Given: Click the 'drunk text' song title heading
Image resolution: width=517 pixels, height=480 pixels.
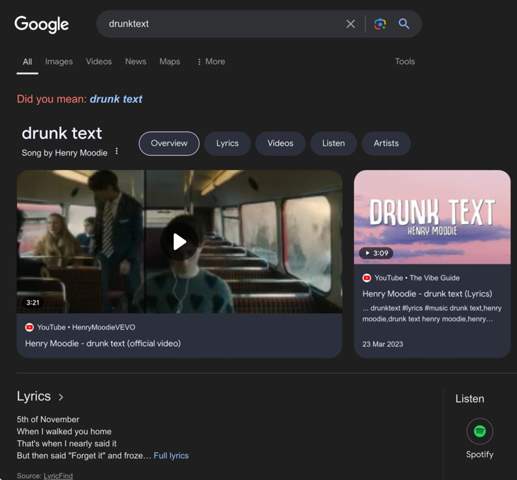Looking at the screenshot, I should click(x=62, y=133).
